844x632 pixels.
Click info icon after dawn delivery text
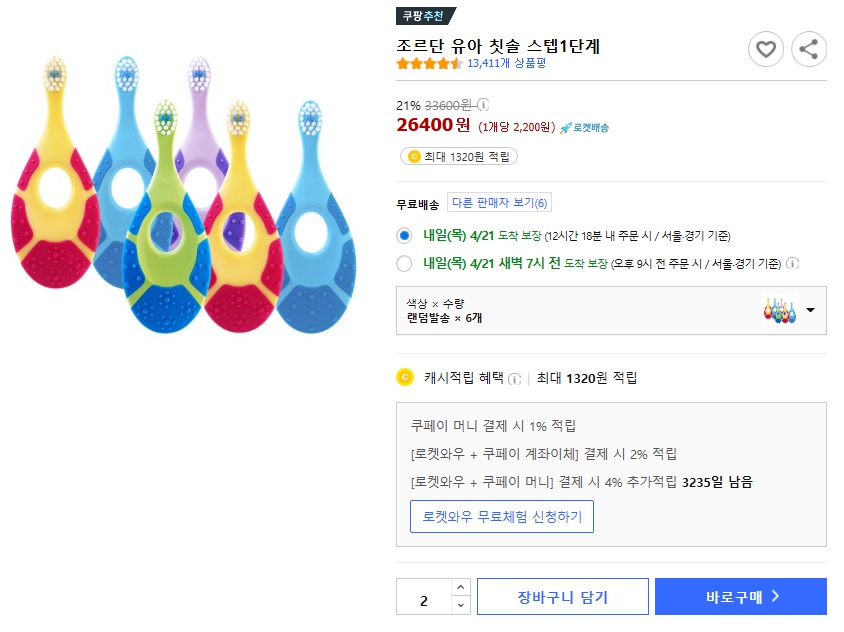pyautogui.click(x=793, y=264)
